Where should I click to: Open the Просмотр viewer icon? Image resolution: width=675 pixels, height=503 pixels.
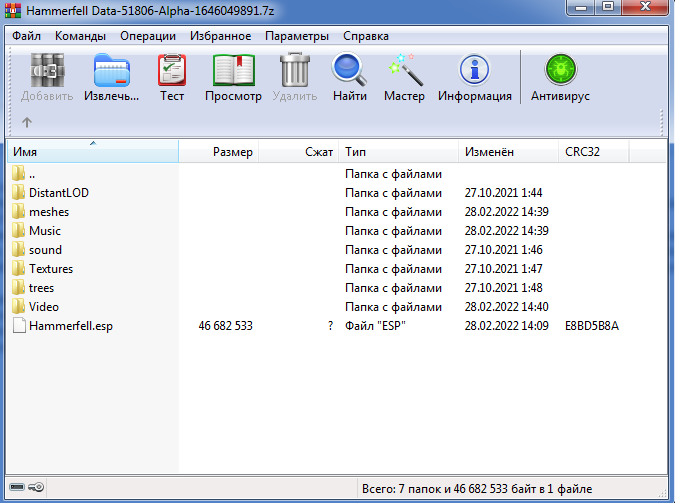point(233,78)
